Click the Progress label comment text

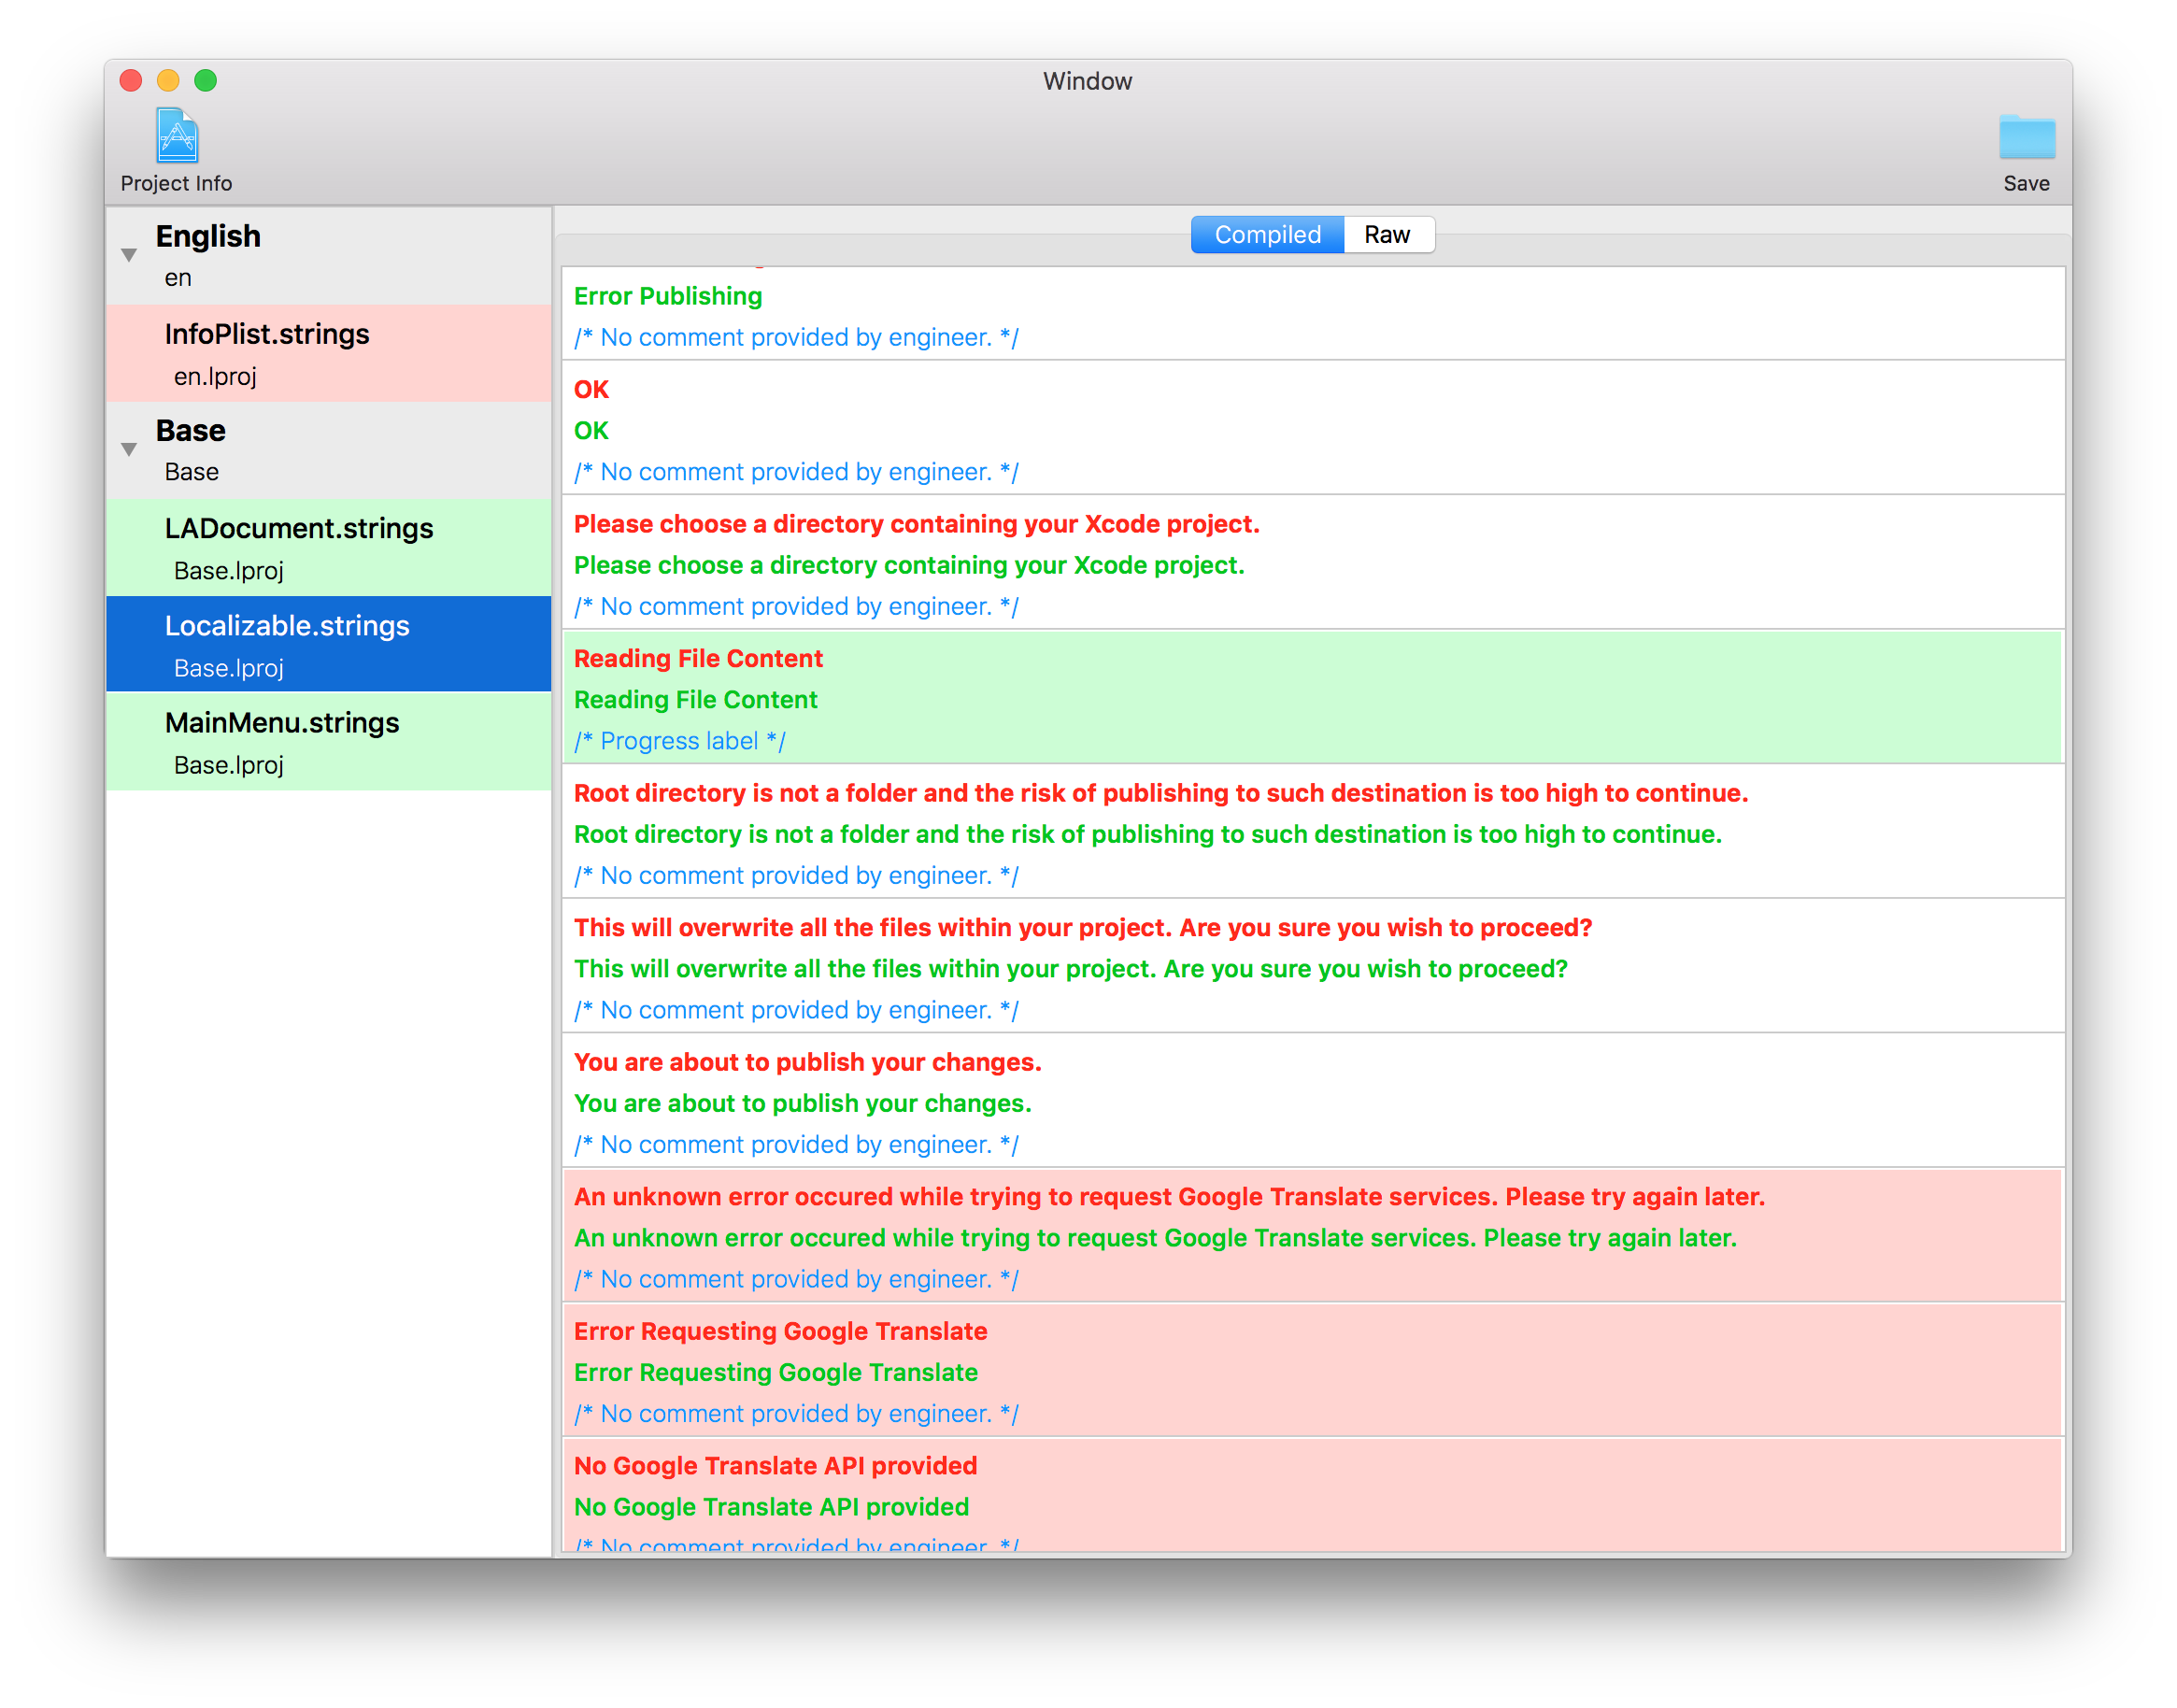point(679,741)
